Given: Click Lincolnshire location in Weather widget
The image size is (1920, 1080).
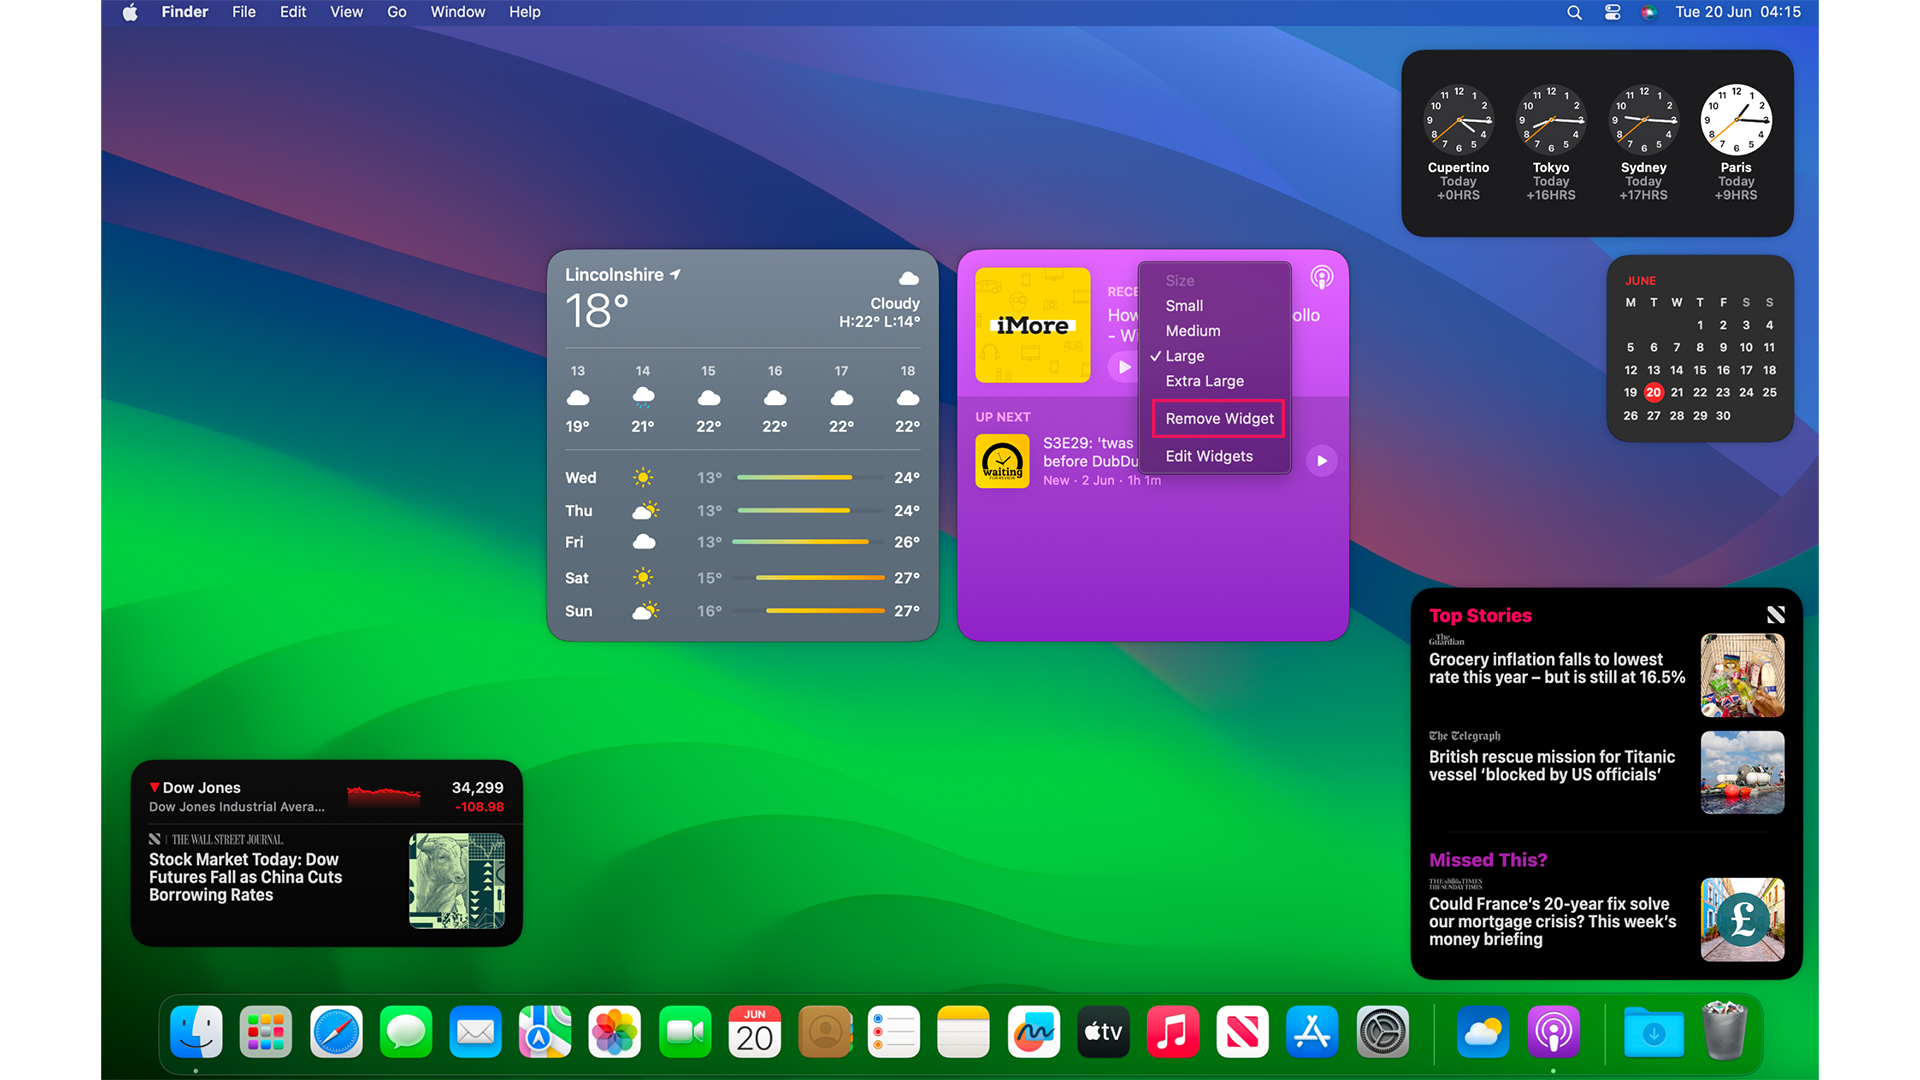Looking at the screenshot, I should point(623,275).
